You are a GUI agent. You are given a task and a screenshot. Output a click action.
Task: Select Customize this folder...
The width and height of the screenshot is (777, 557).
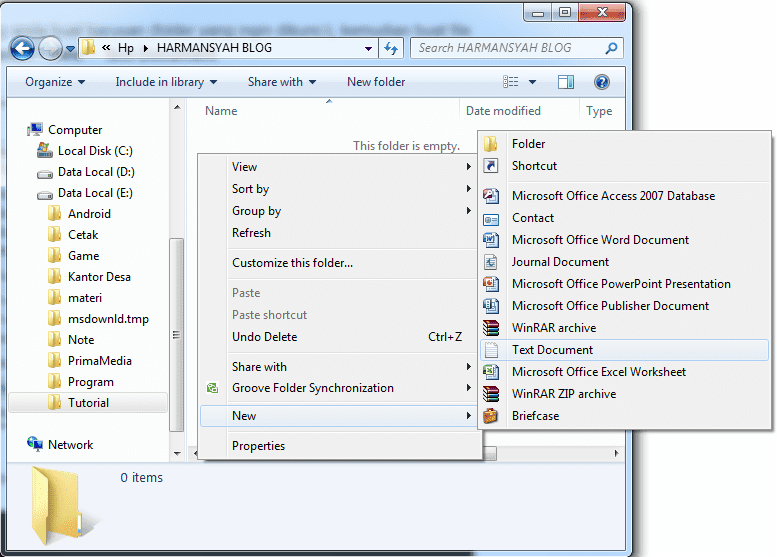click(340, 263)
